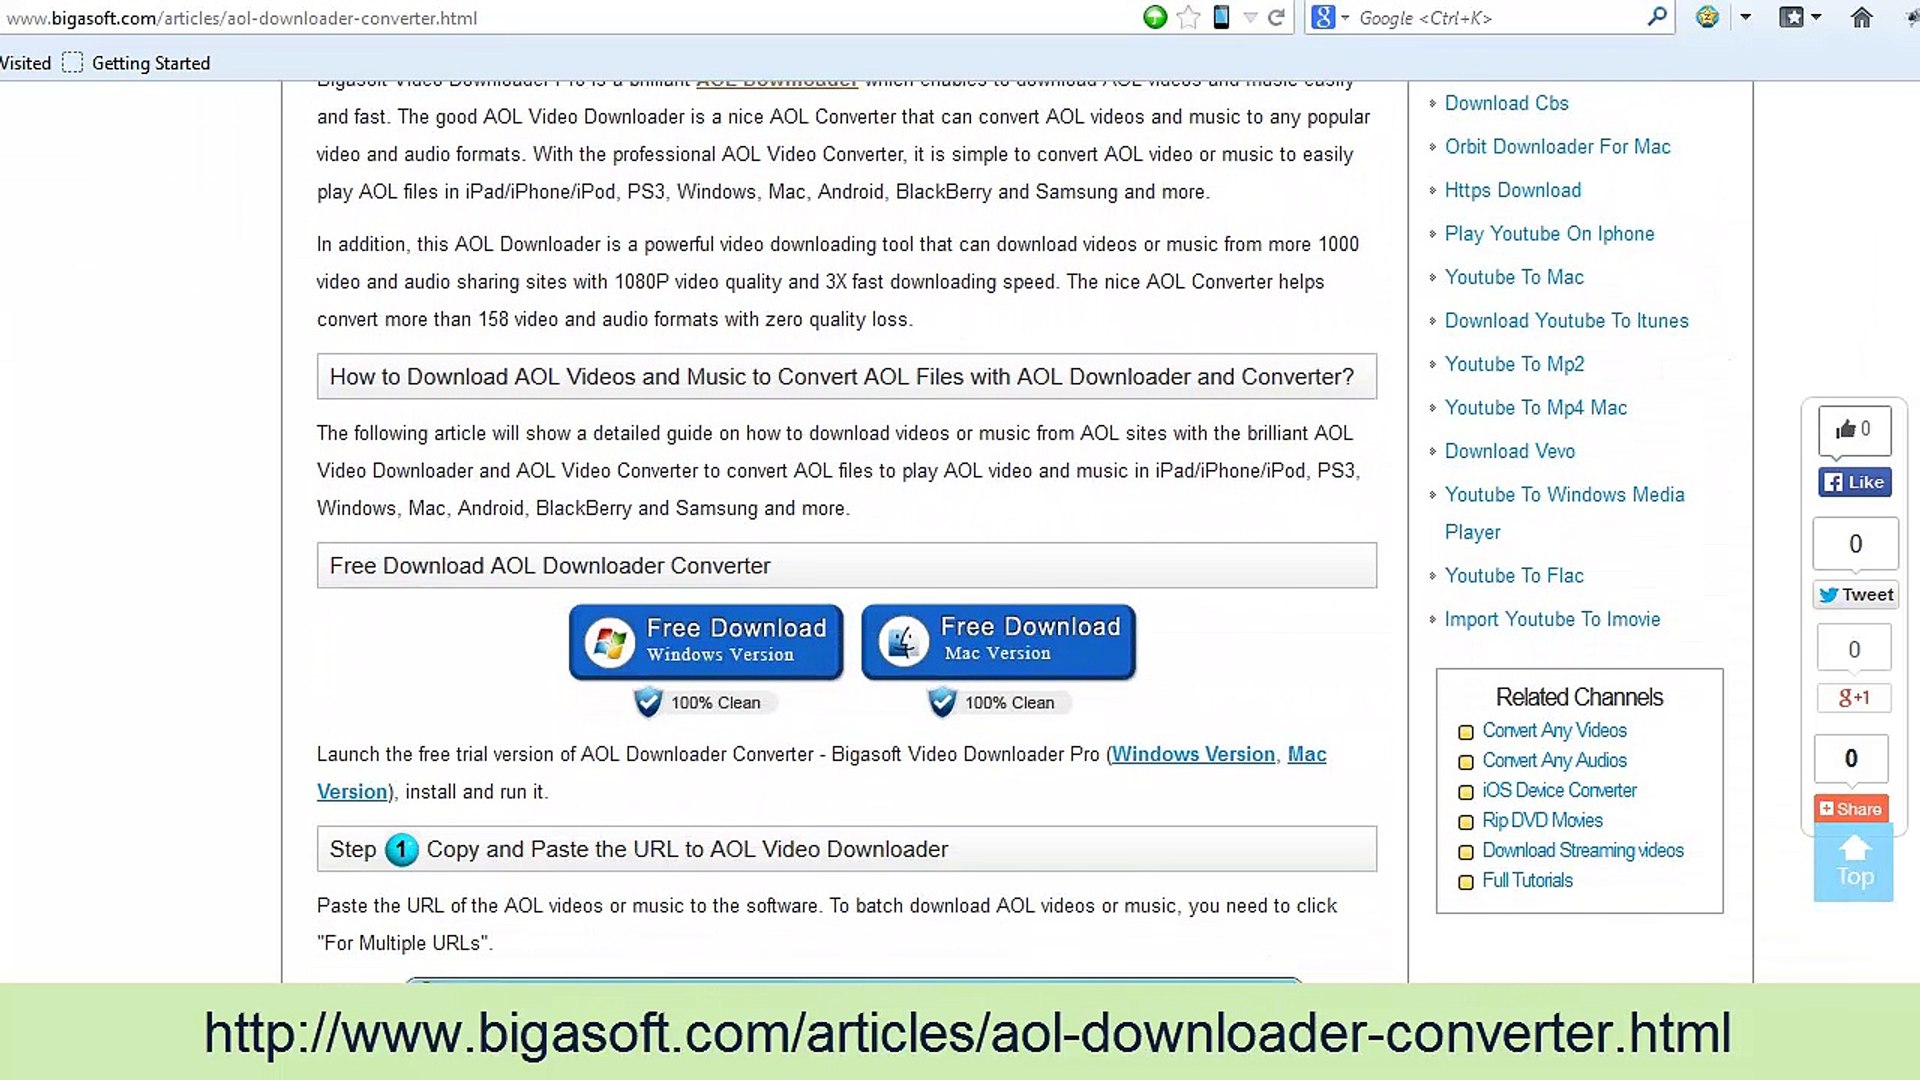Open the URL history dropdown arrow
The height and width of the screenshot is (1080, 1920).
click(x=1250, y=18)
